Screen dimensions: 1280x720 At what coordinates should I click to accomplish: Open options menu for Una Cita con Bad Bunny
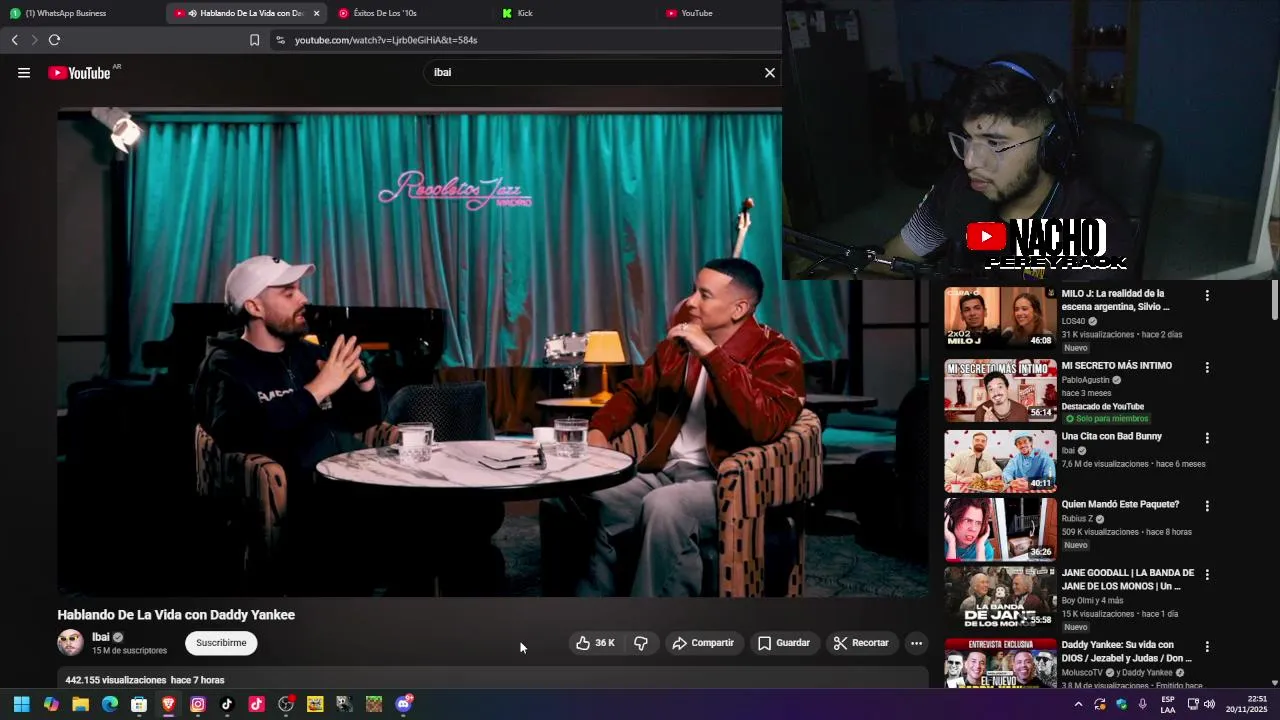coord(1207,438)
